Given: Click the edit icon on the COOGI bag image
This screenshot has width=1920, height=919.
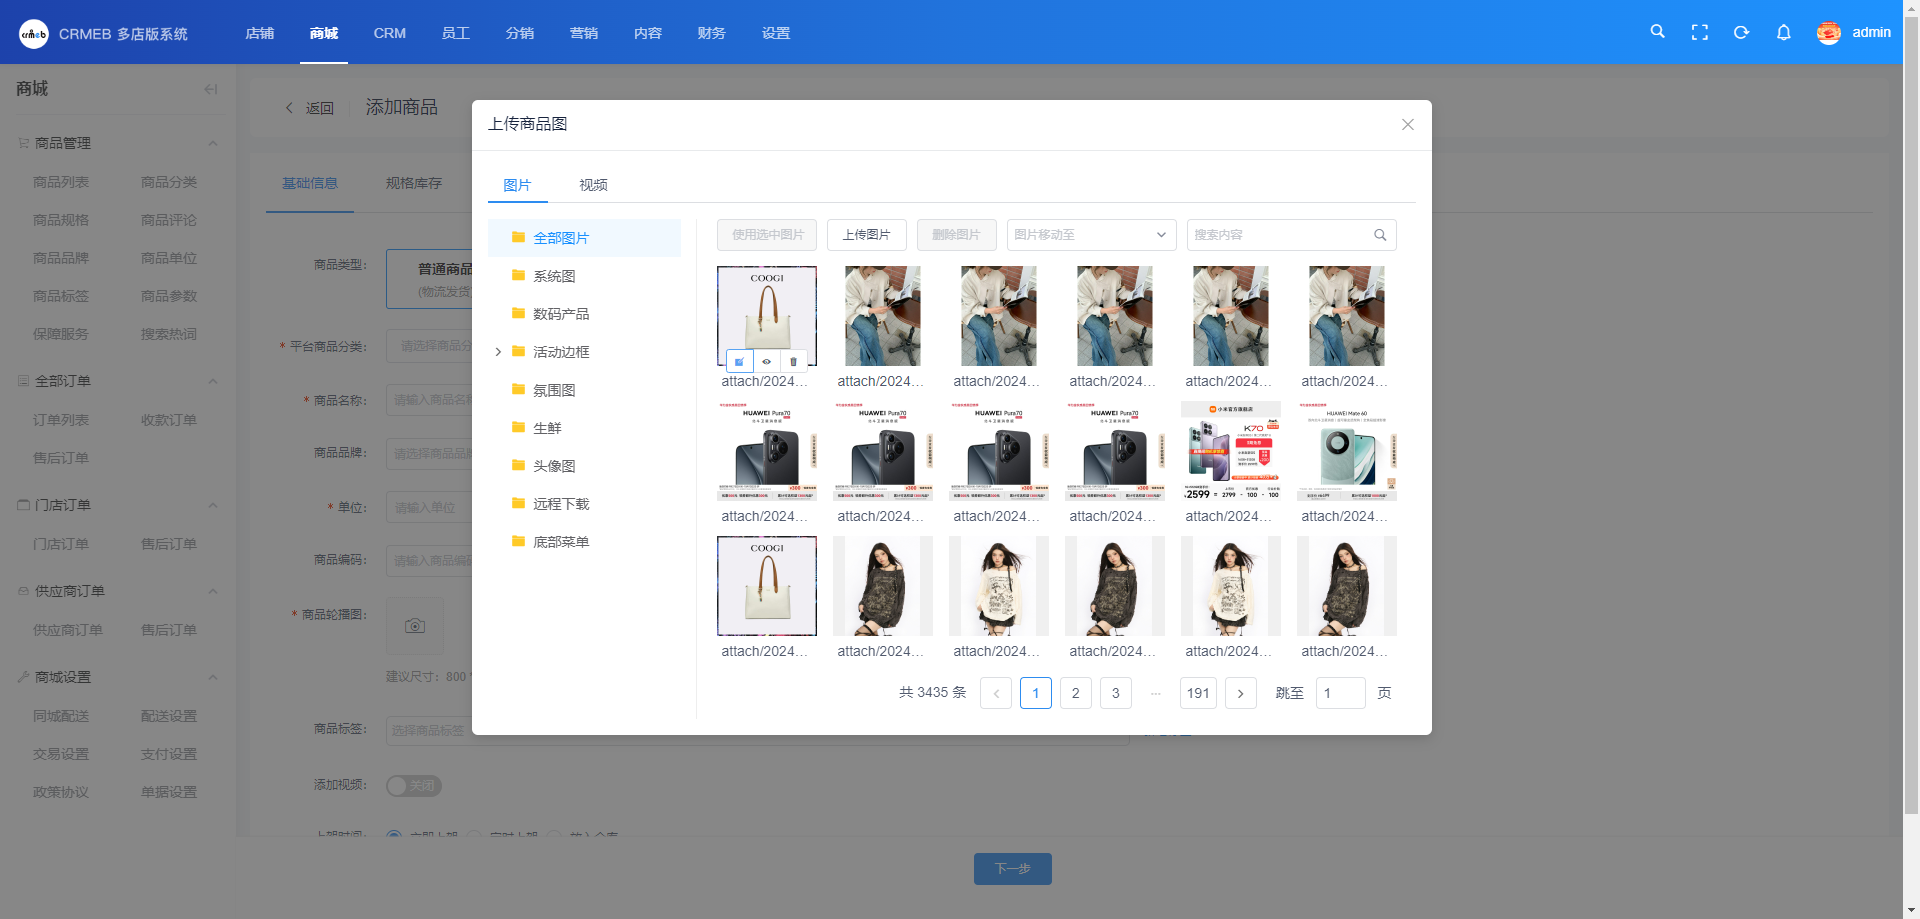Looking at the screenshot, I should pyautogui.click(x=739, y=362).
